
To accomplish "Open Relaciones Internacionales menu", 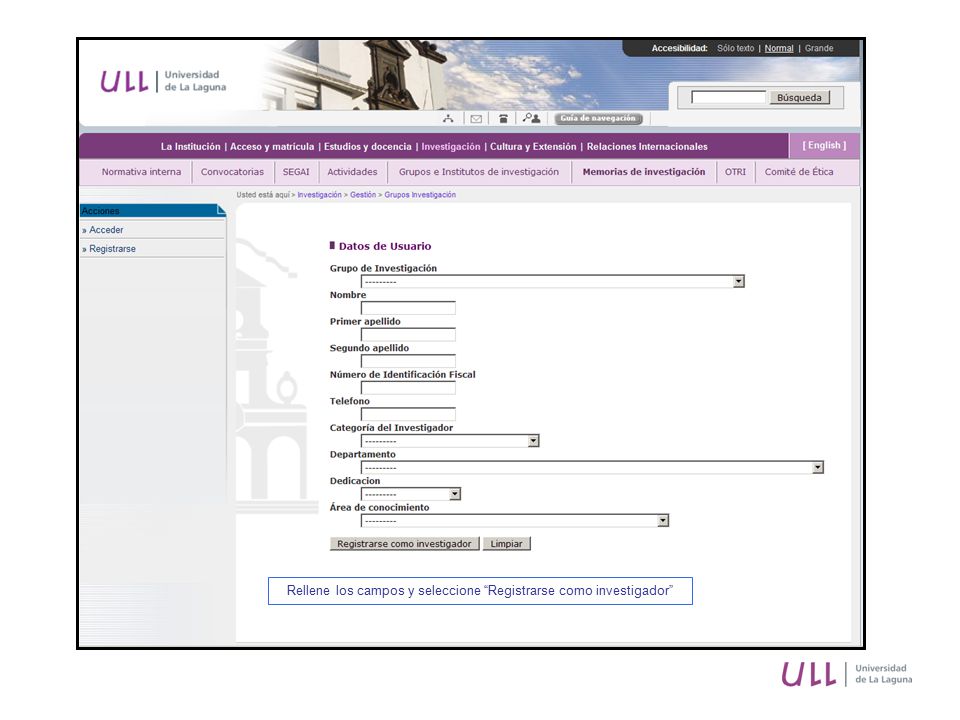I will click(x=647, y=147).
